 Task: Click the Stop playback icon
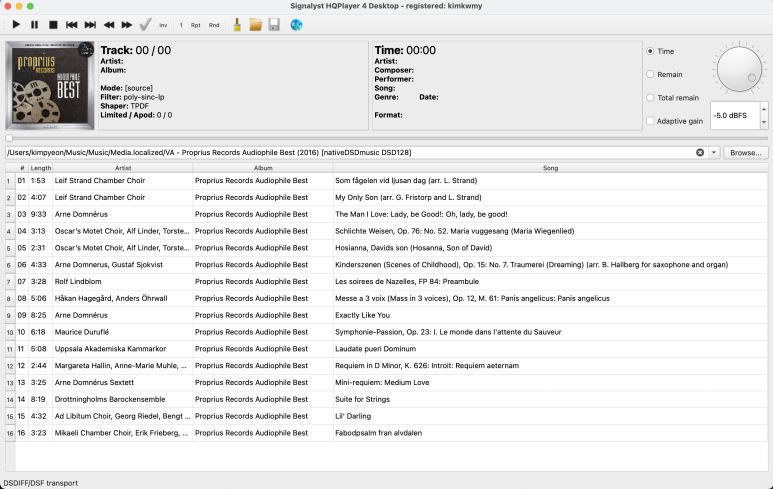(x=53, y=24)
